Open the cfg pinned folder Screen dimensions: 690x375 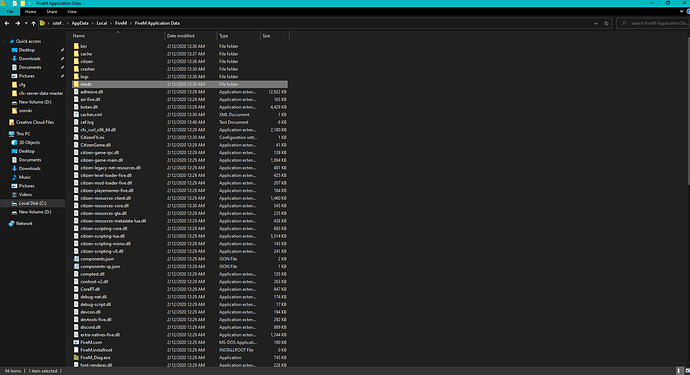pyautogui.click(x=22, y=85)
